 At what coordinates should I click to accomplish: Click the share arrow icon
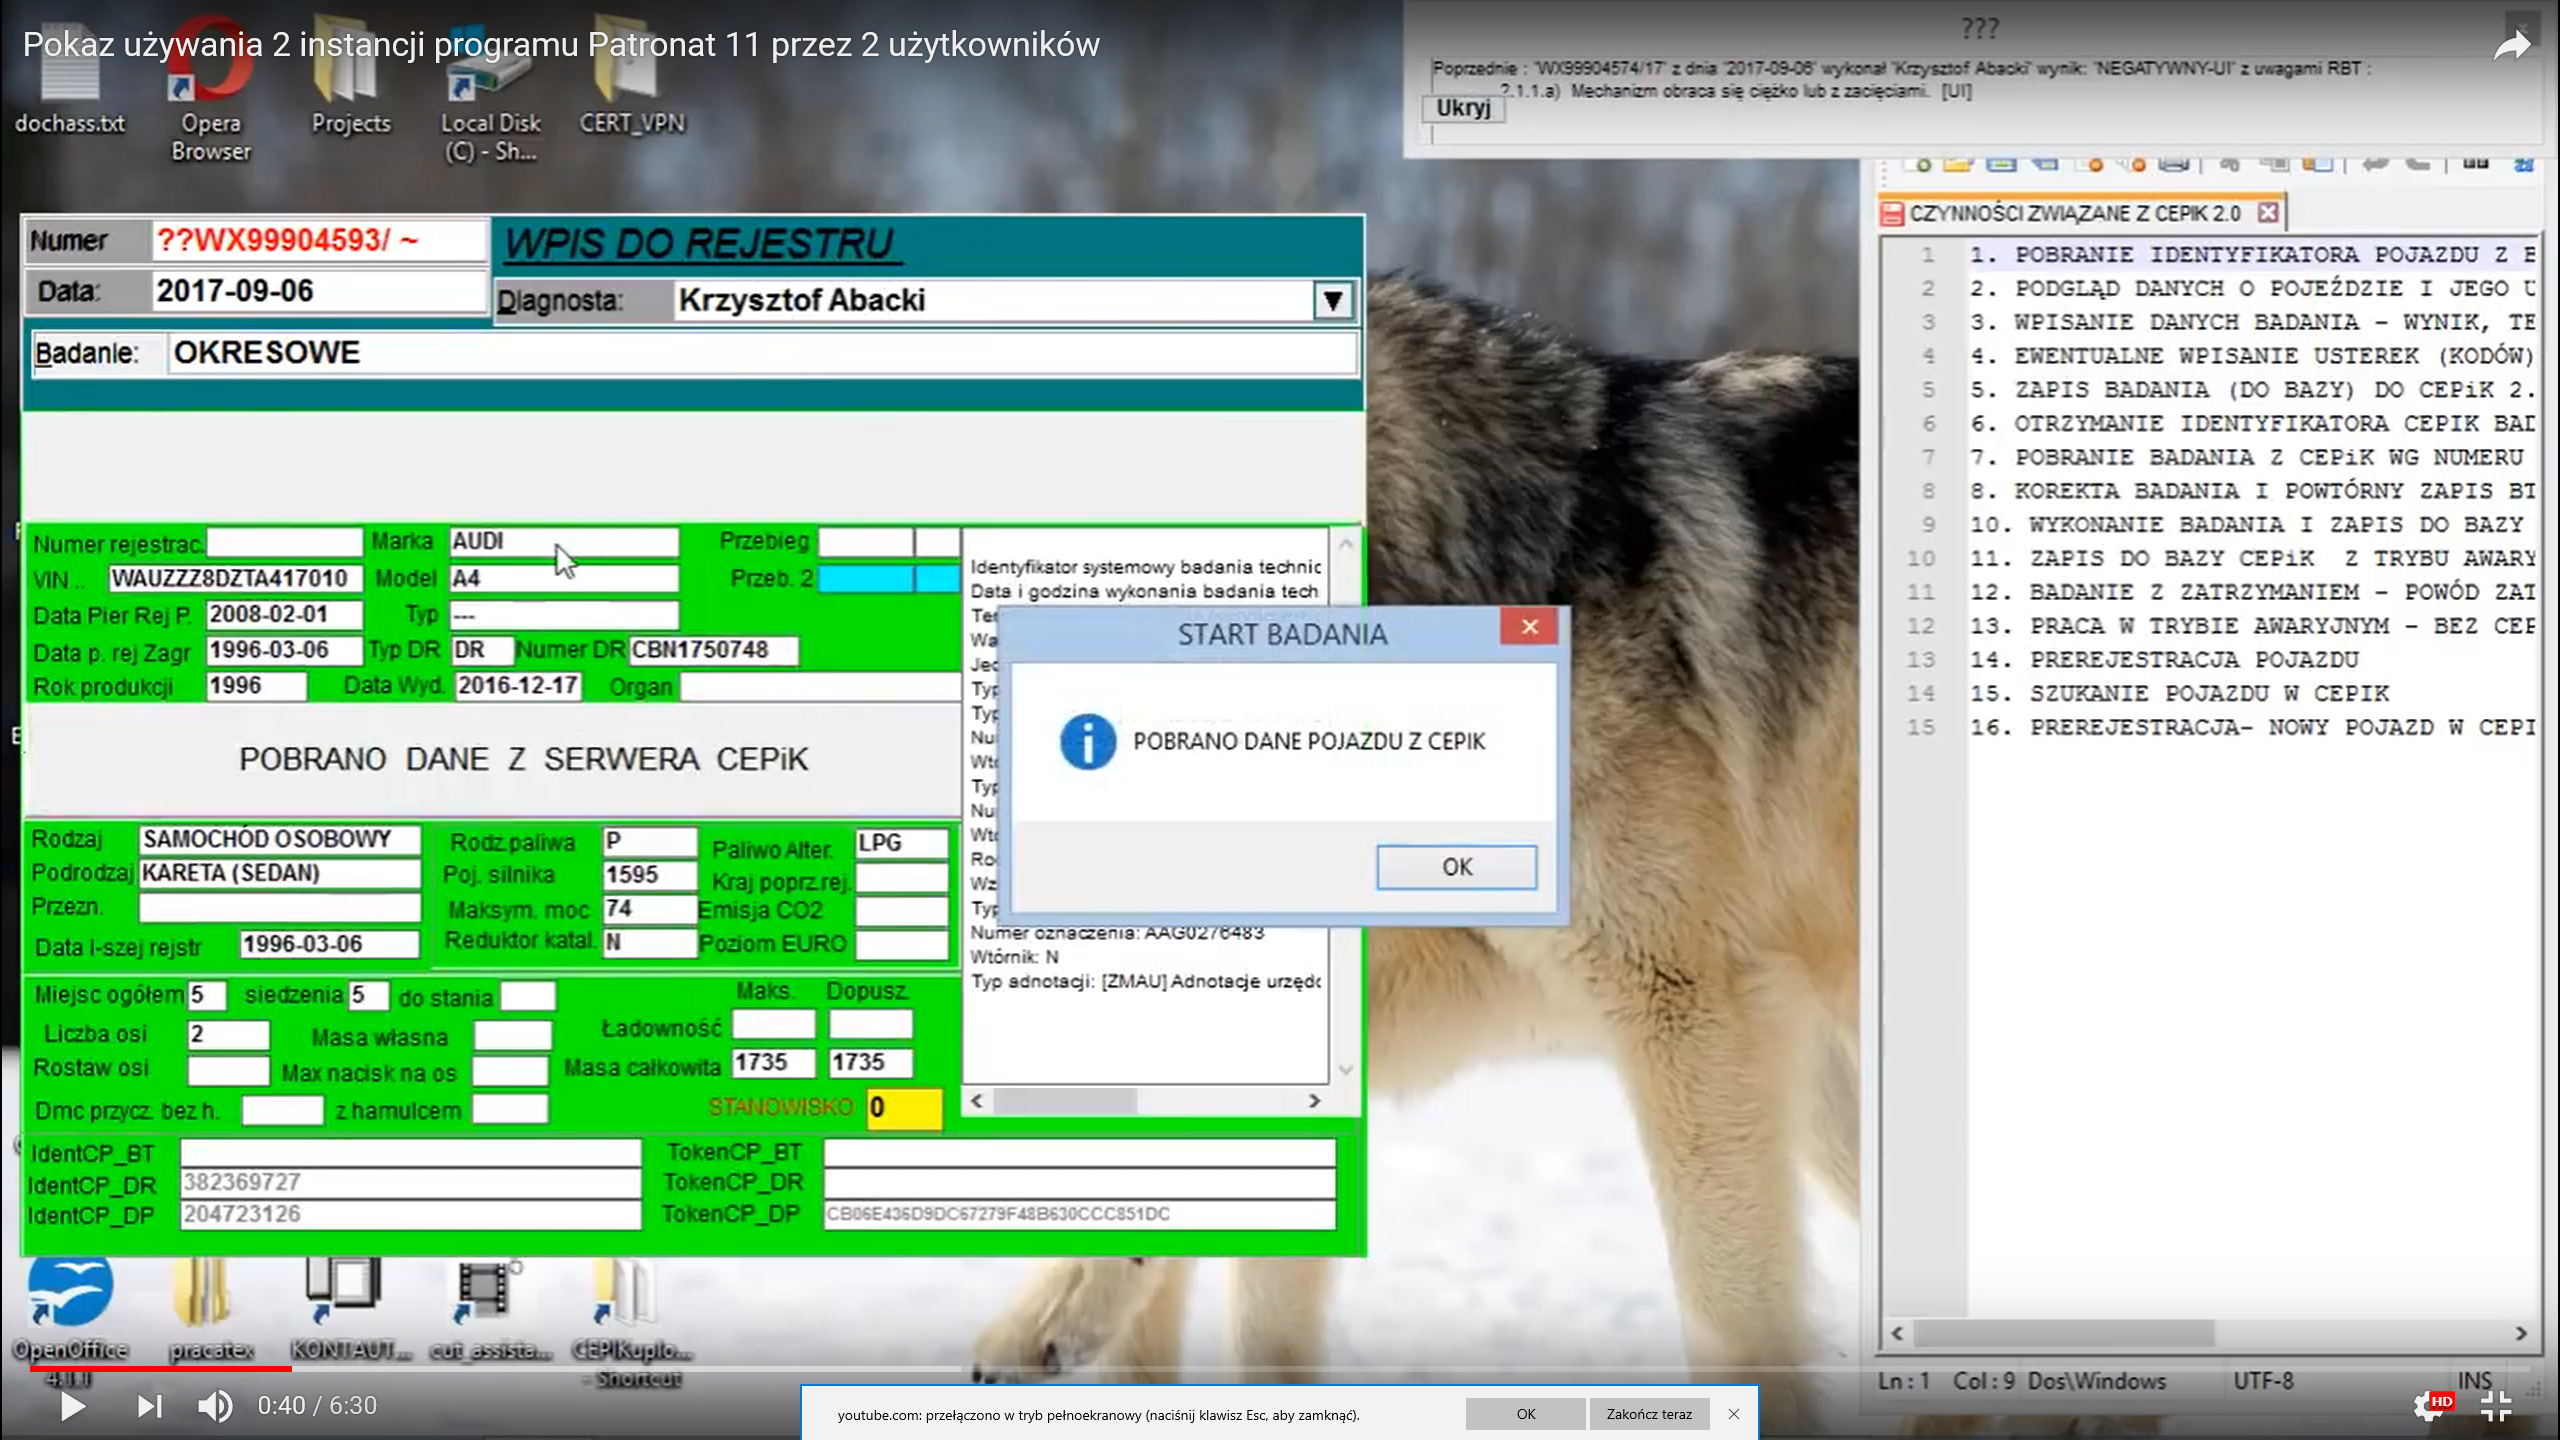click(x=2512, y=45)
